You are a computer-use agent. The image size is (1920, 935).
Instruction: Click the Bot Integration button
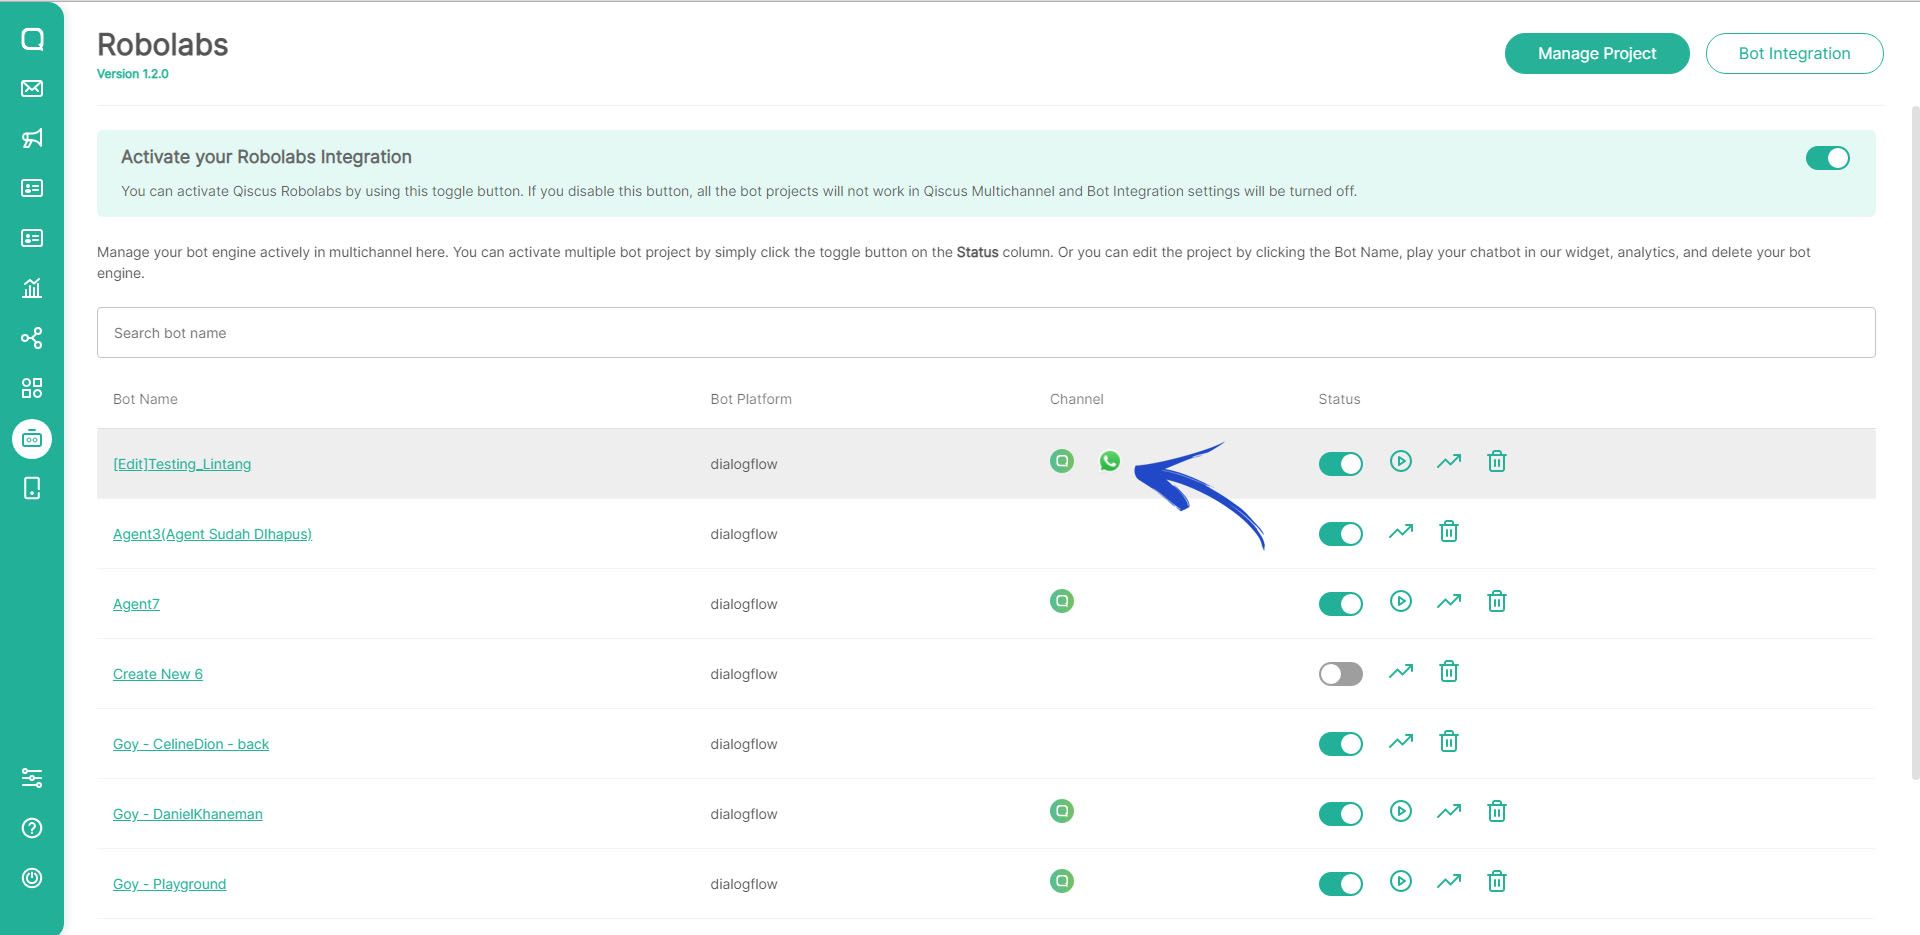pyautogui.click(x=1794, y=53)
